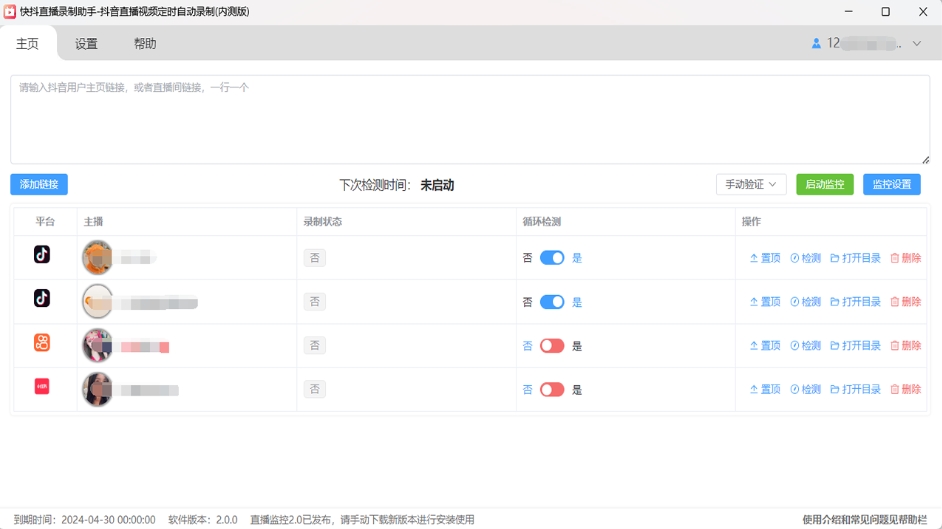942x529 pixels.
Task: Click 打开目录 in the first row
Action: coord(855,258)
